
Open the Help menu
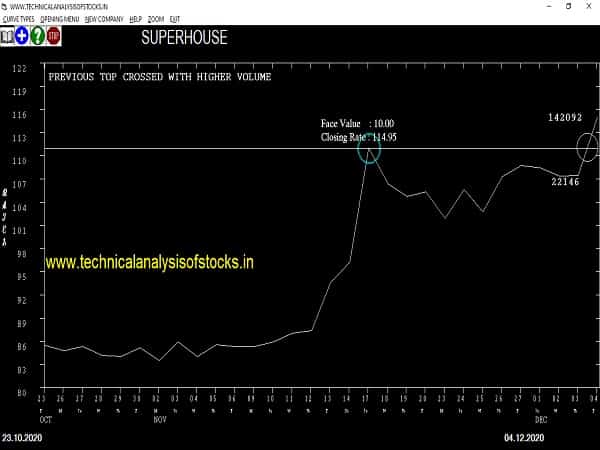pos(135,19)
